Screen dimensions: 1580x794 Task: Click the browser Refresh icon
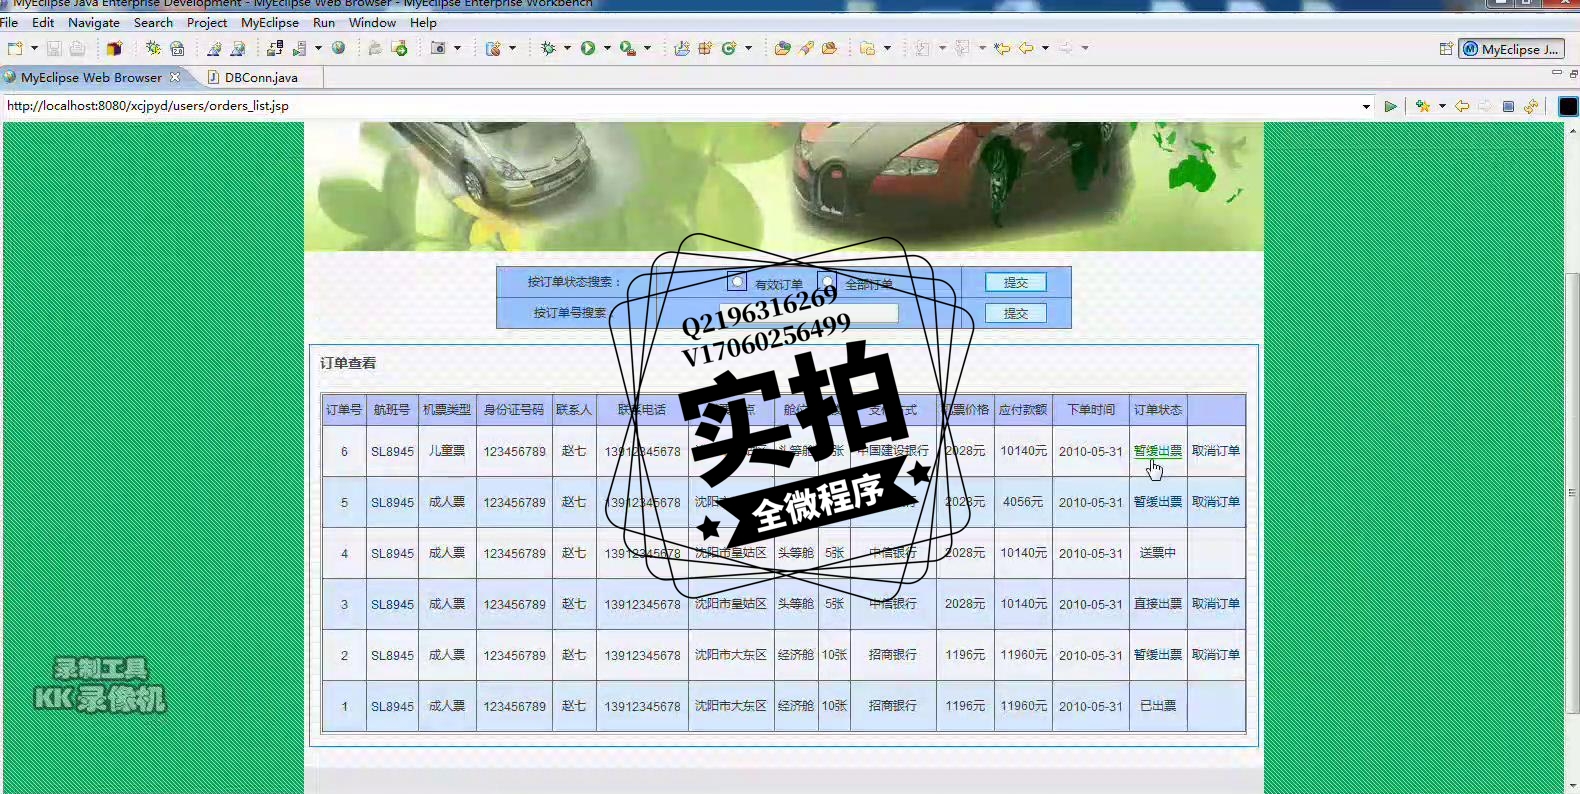point(1531,106)
